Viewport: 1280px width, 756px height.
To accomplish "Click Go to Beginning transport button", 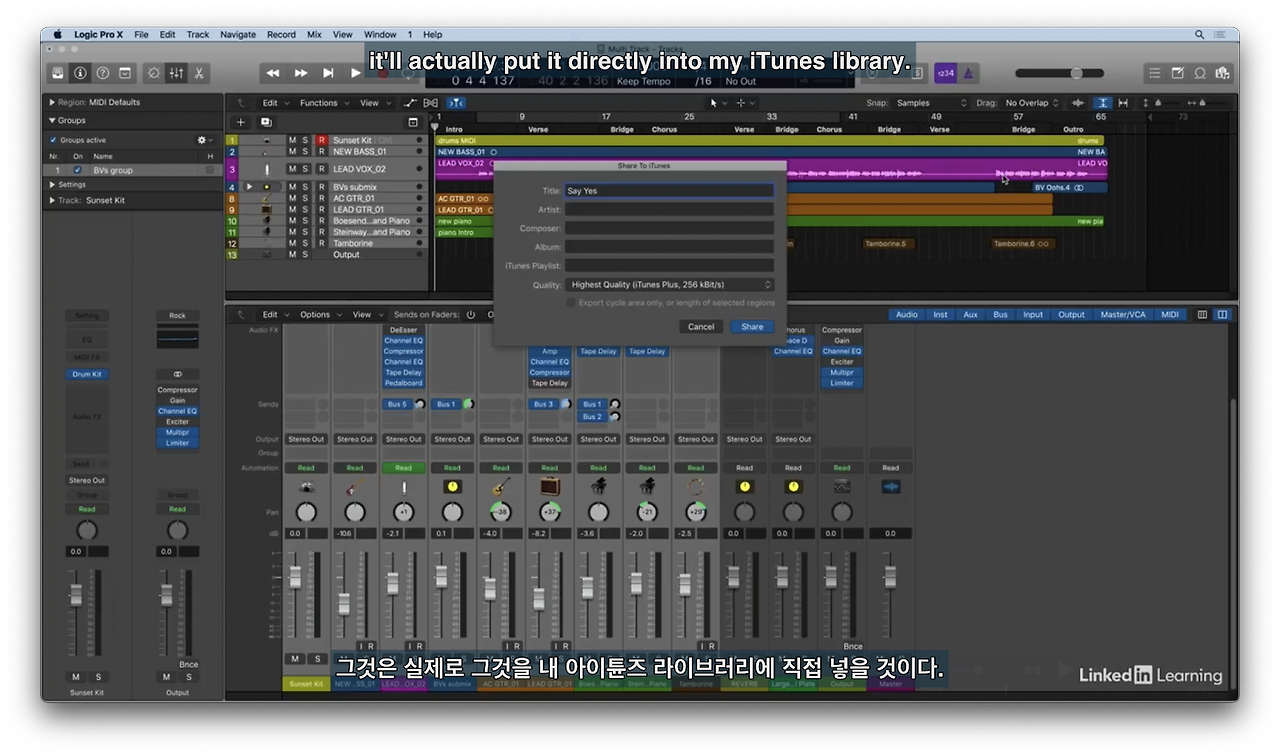I will [328, 73].
